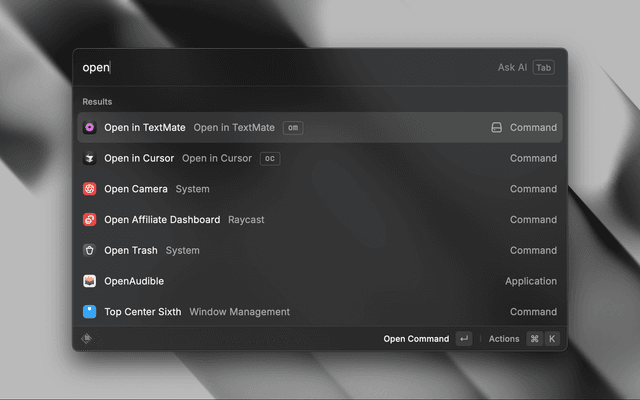Image resolution: width=640 pixels, height=400 pixels.
Task: Click the icon beside Command in TextMate row
Action: [496, 128]
